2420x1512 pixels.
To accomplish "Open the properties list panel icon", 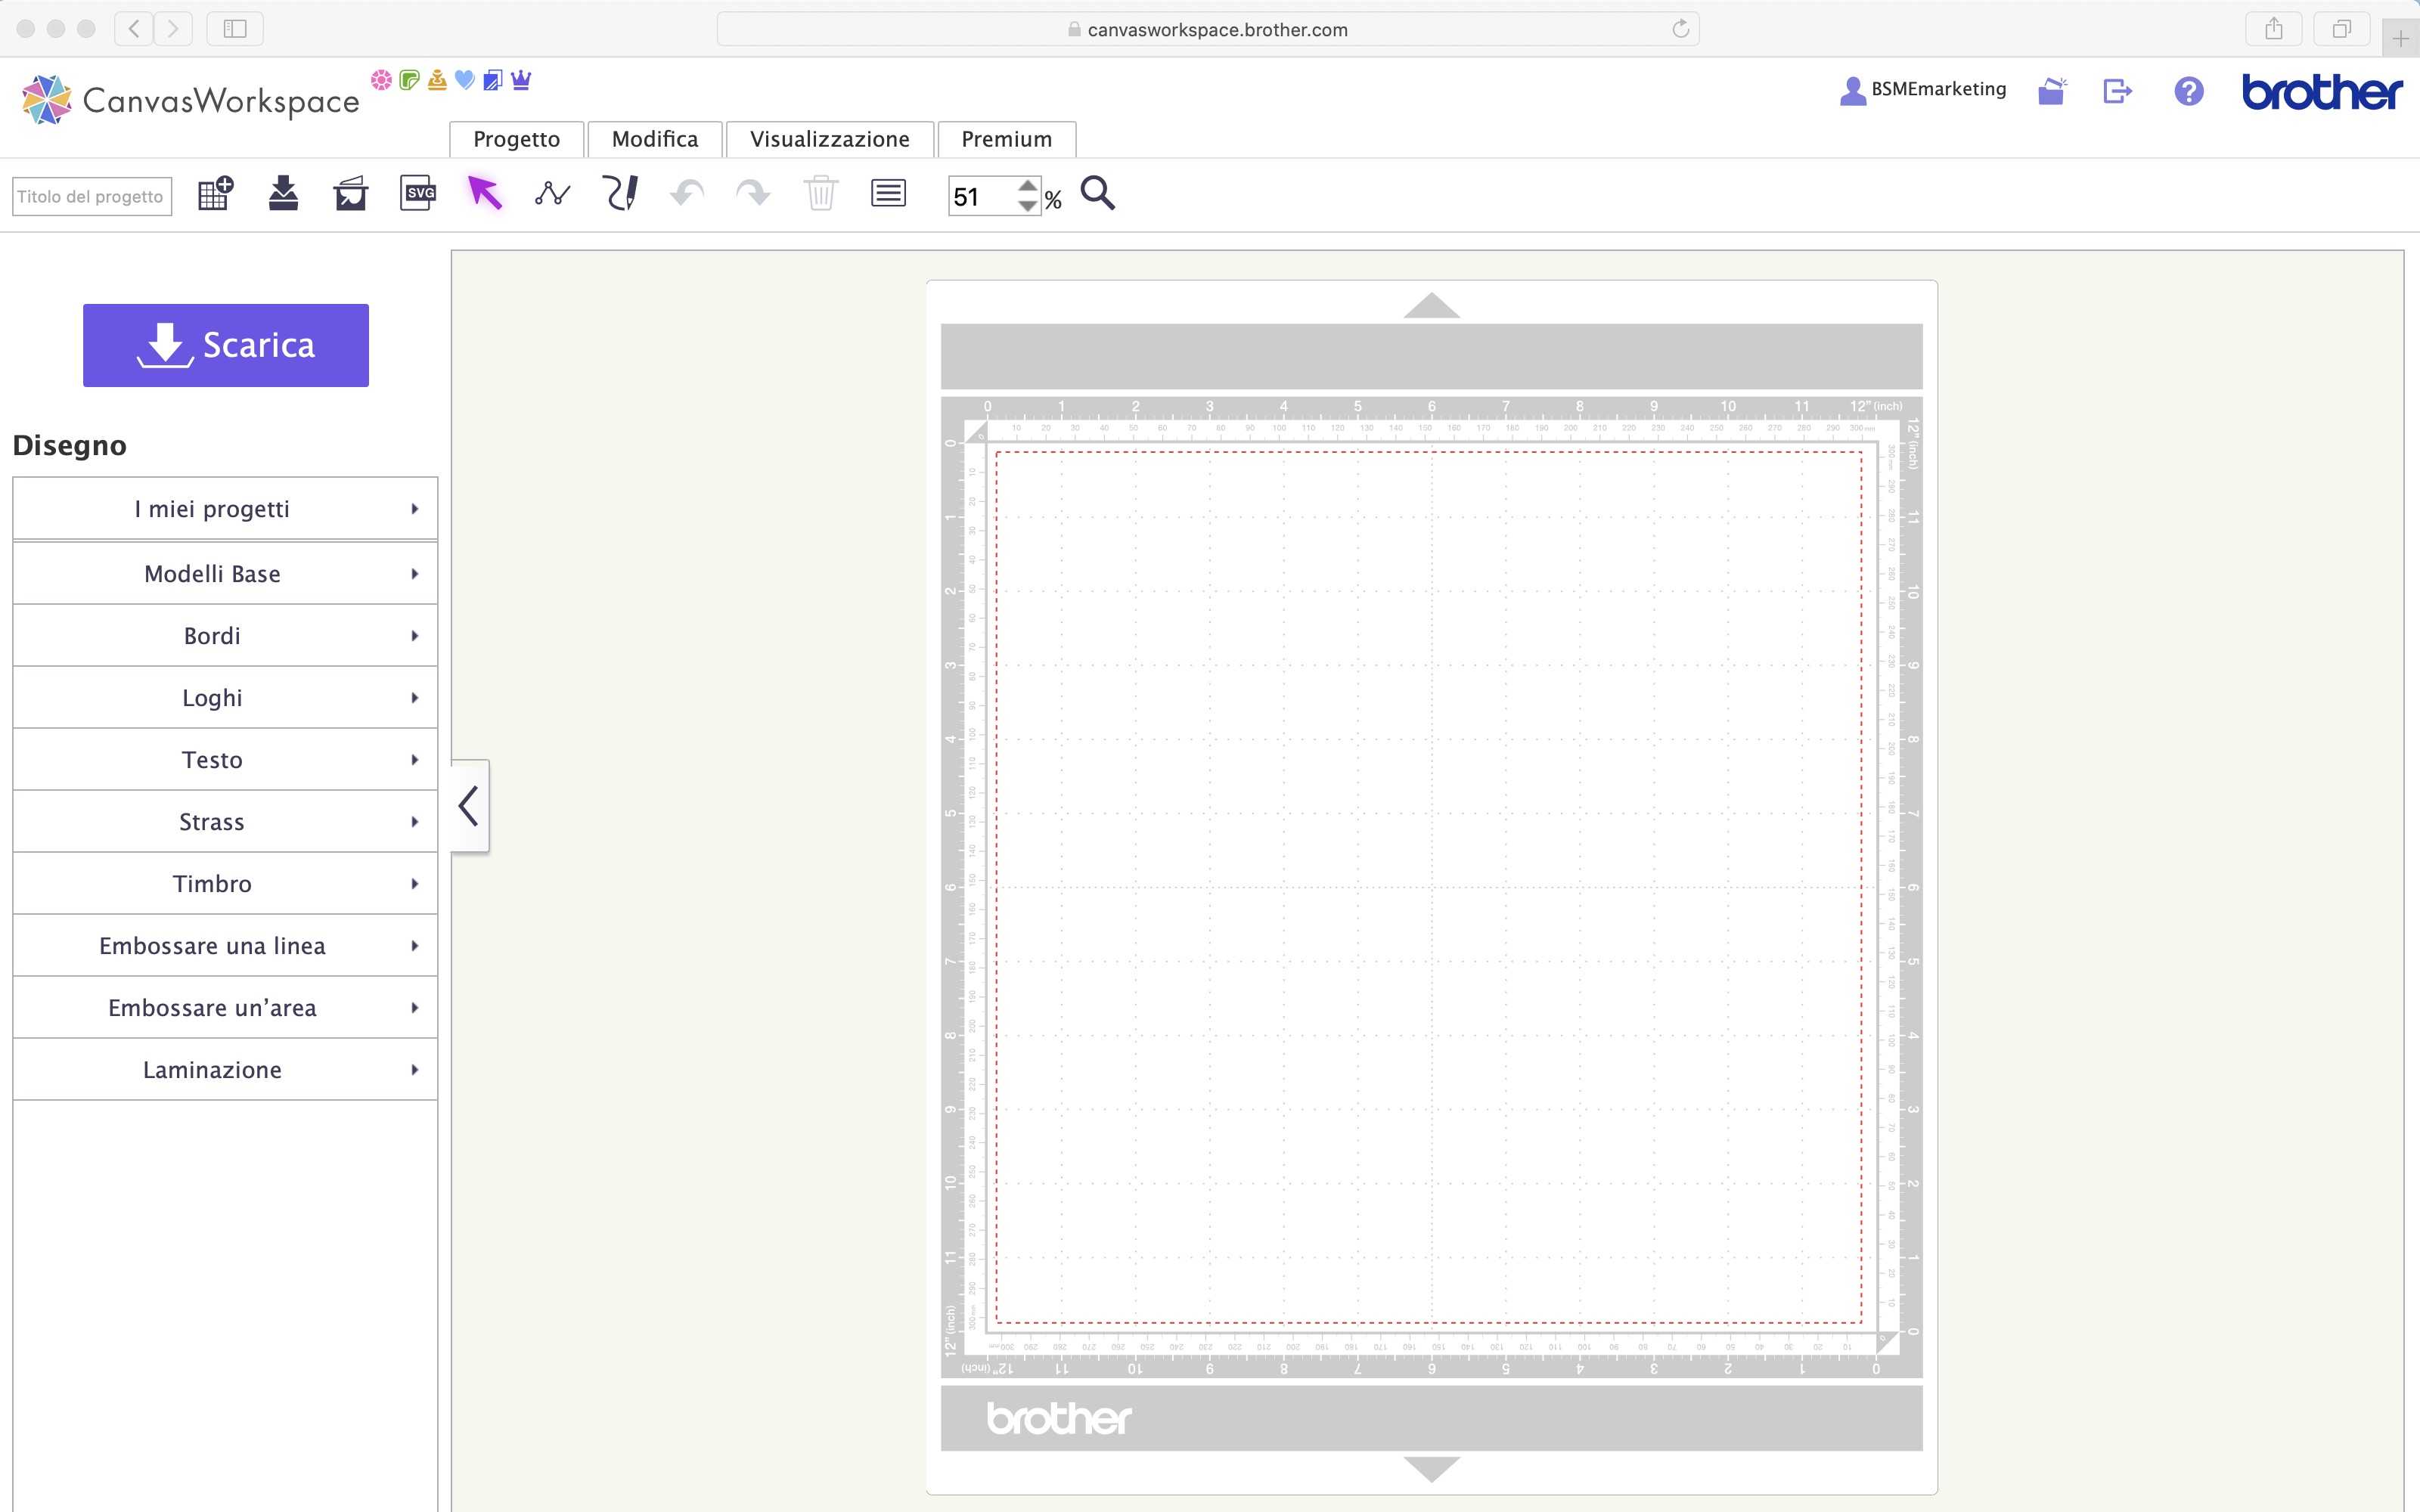I will pos(888,193).
